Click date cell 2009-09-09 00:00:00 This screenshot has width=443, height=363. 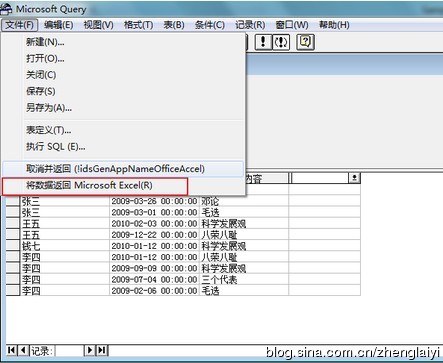(x=154, y=268)
